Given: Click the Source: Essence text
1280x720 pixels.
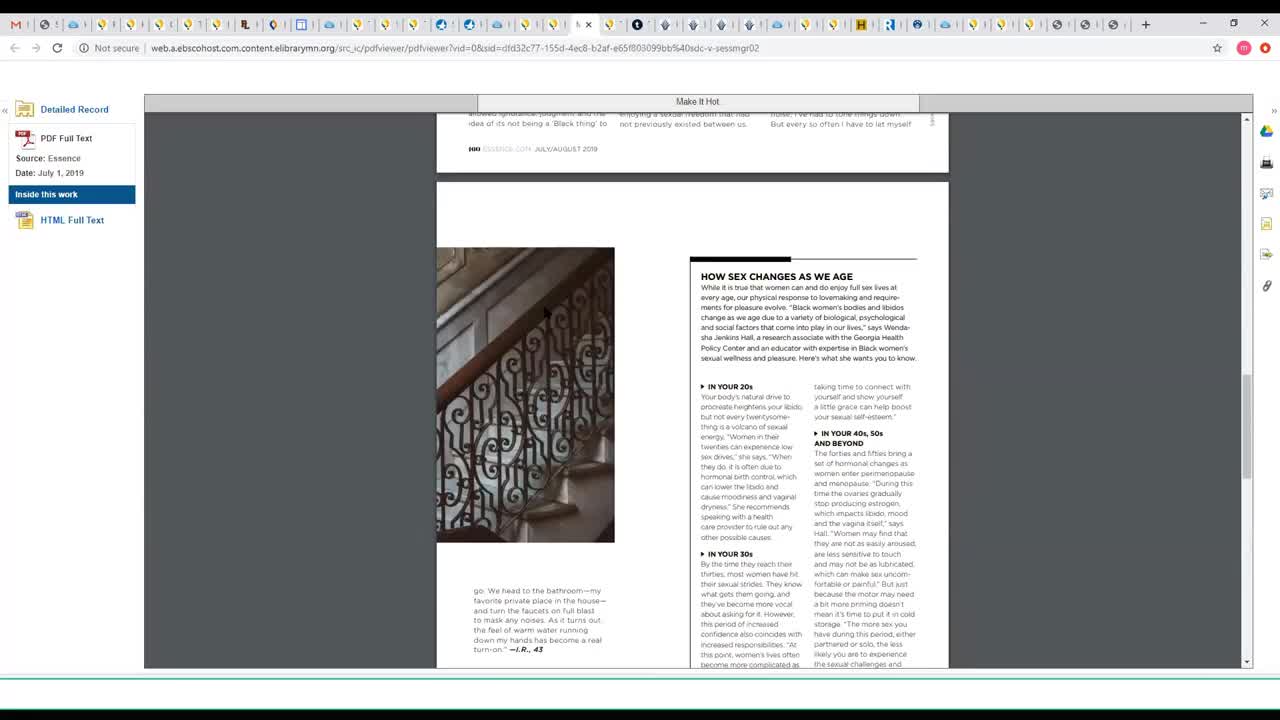Looking at the screenshot, I should [x=48, y=158].
